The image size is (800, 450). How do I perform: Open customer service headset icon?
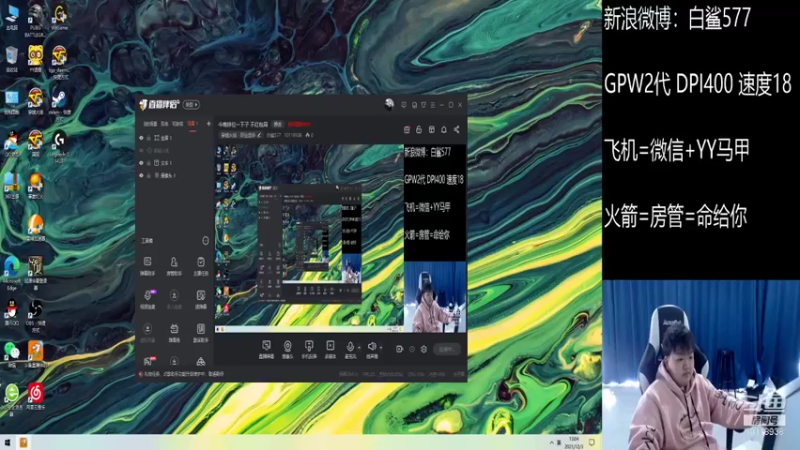[414, 105]
